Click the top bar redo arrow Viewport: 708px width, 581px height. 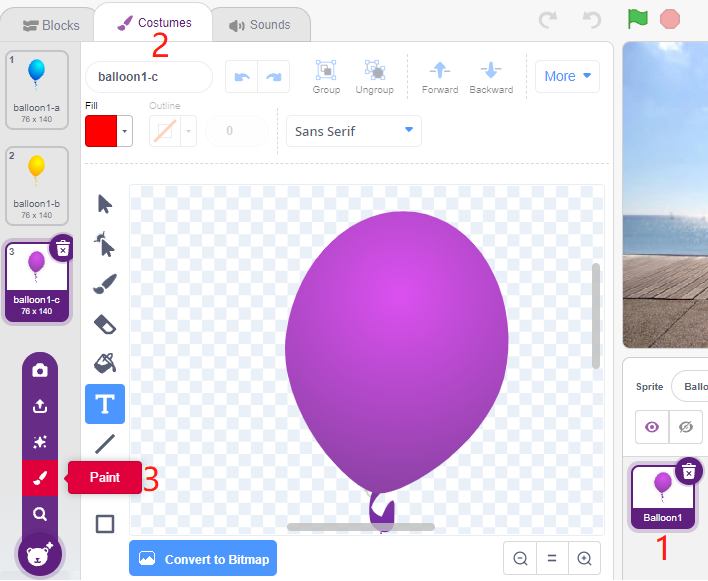548,20
